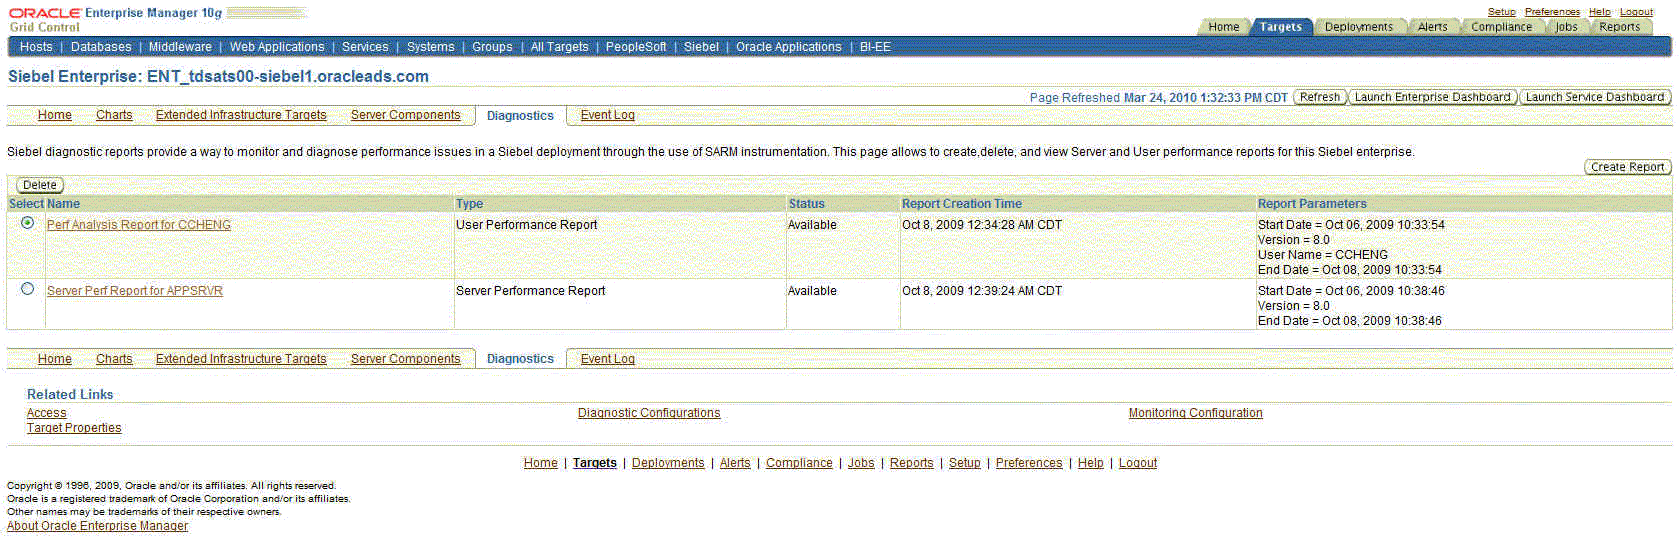Switch to the Targets main tab
1679x542 pixels.
tap(1280, 27)
